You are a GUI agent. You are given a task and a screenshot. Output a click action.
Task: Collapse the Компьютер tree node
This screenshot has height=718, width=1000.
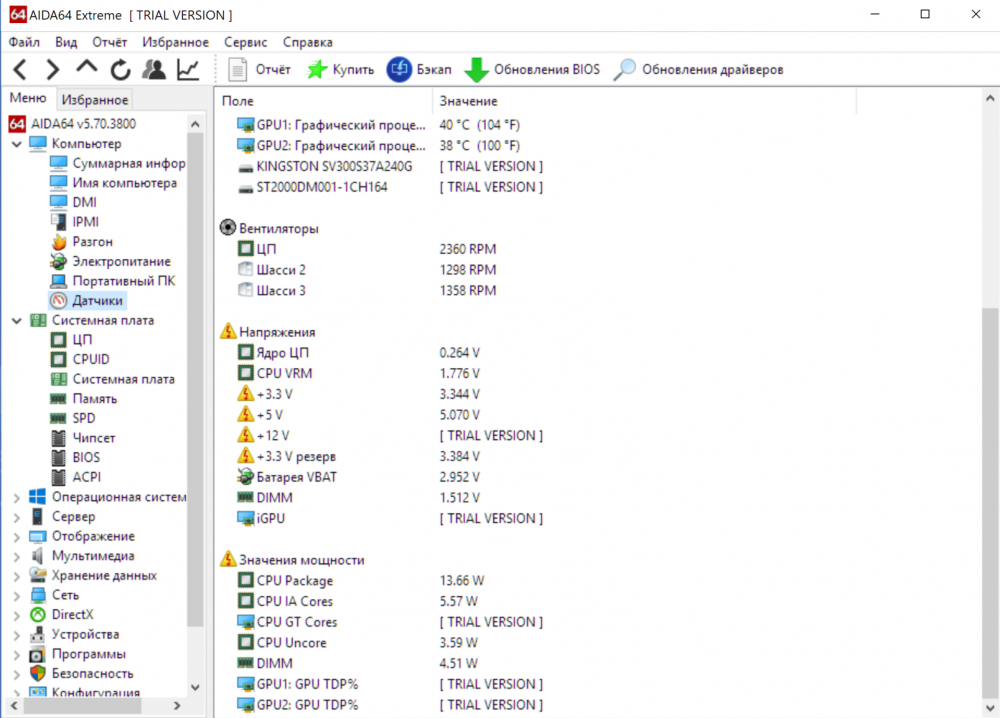(17, 144)
